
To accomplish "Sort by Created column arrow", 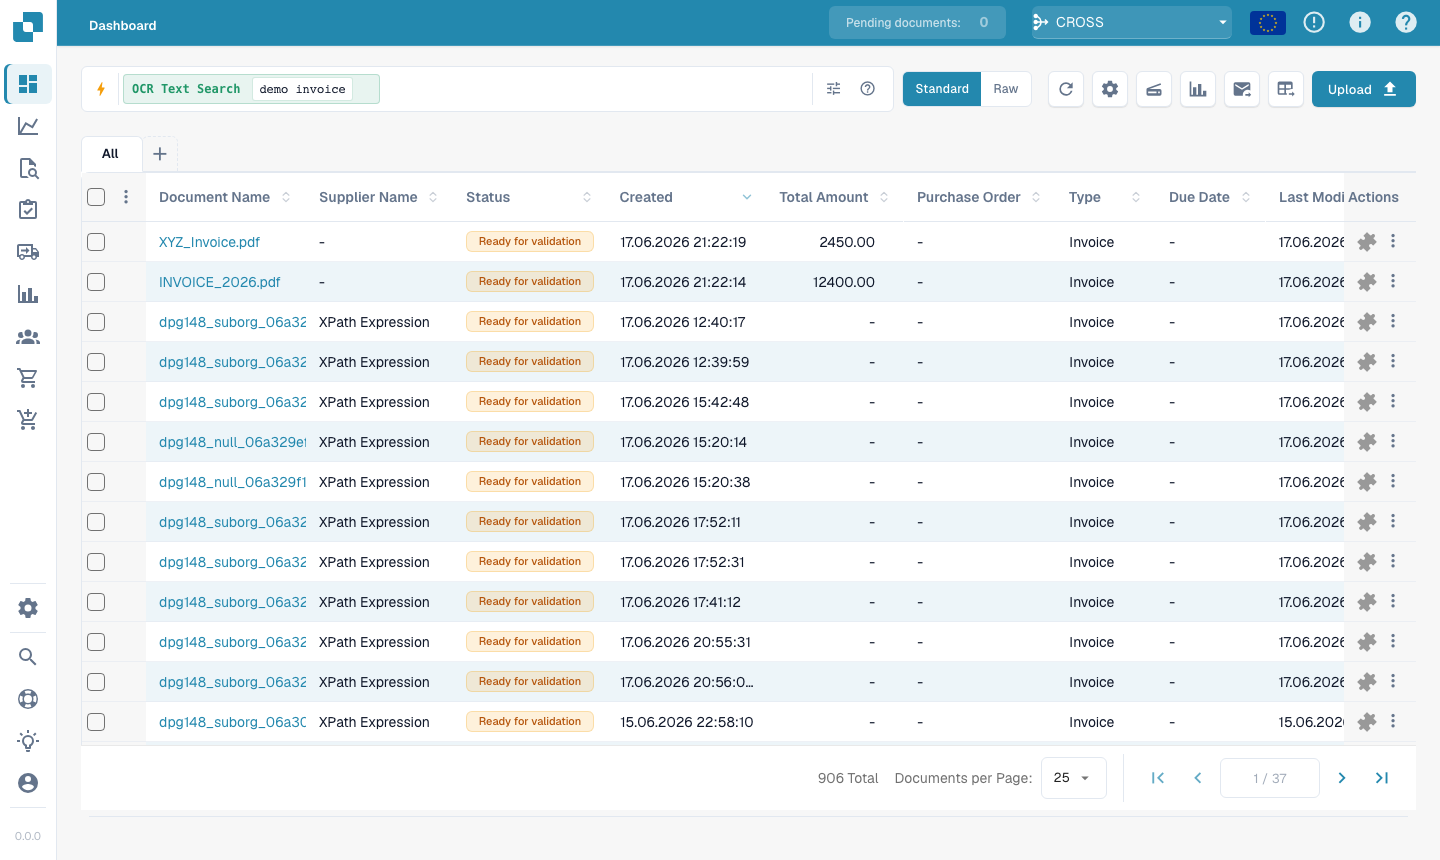I will click(x=746, y=197).
